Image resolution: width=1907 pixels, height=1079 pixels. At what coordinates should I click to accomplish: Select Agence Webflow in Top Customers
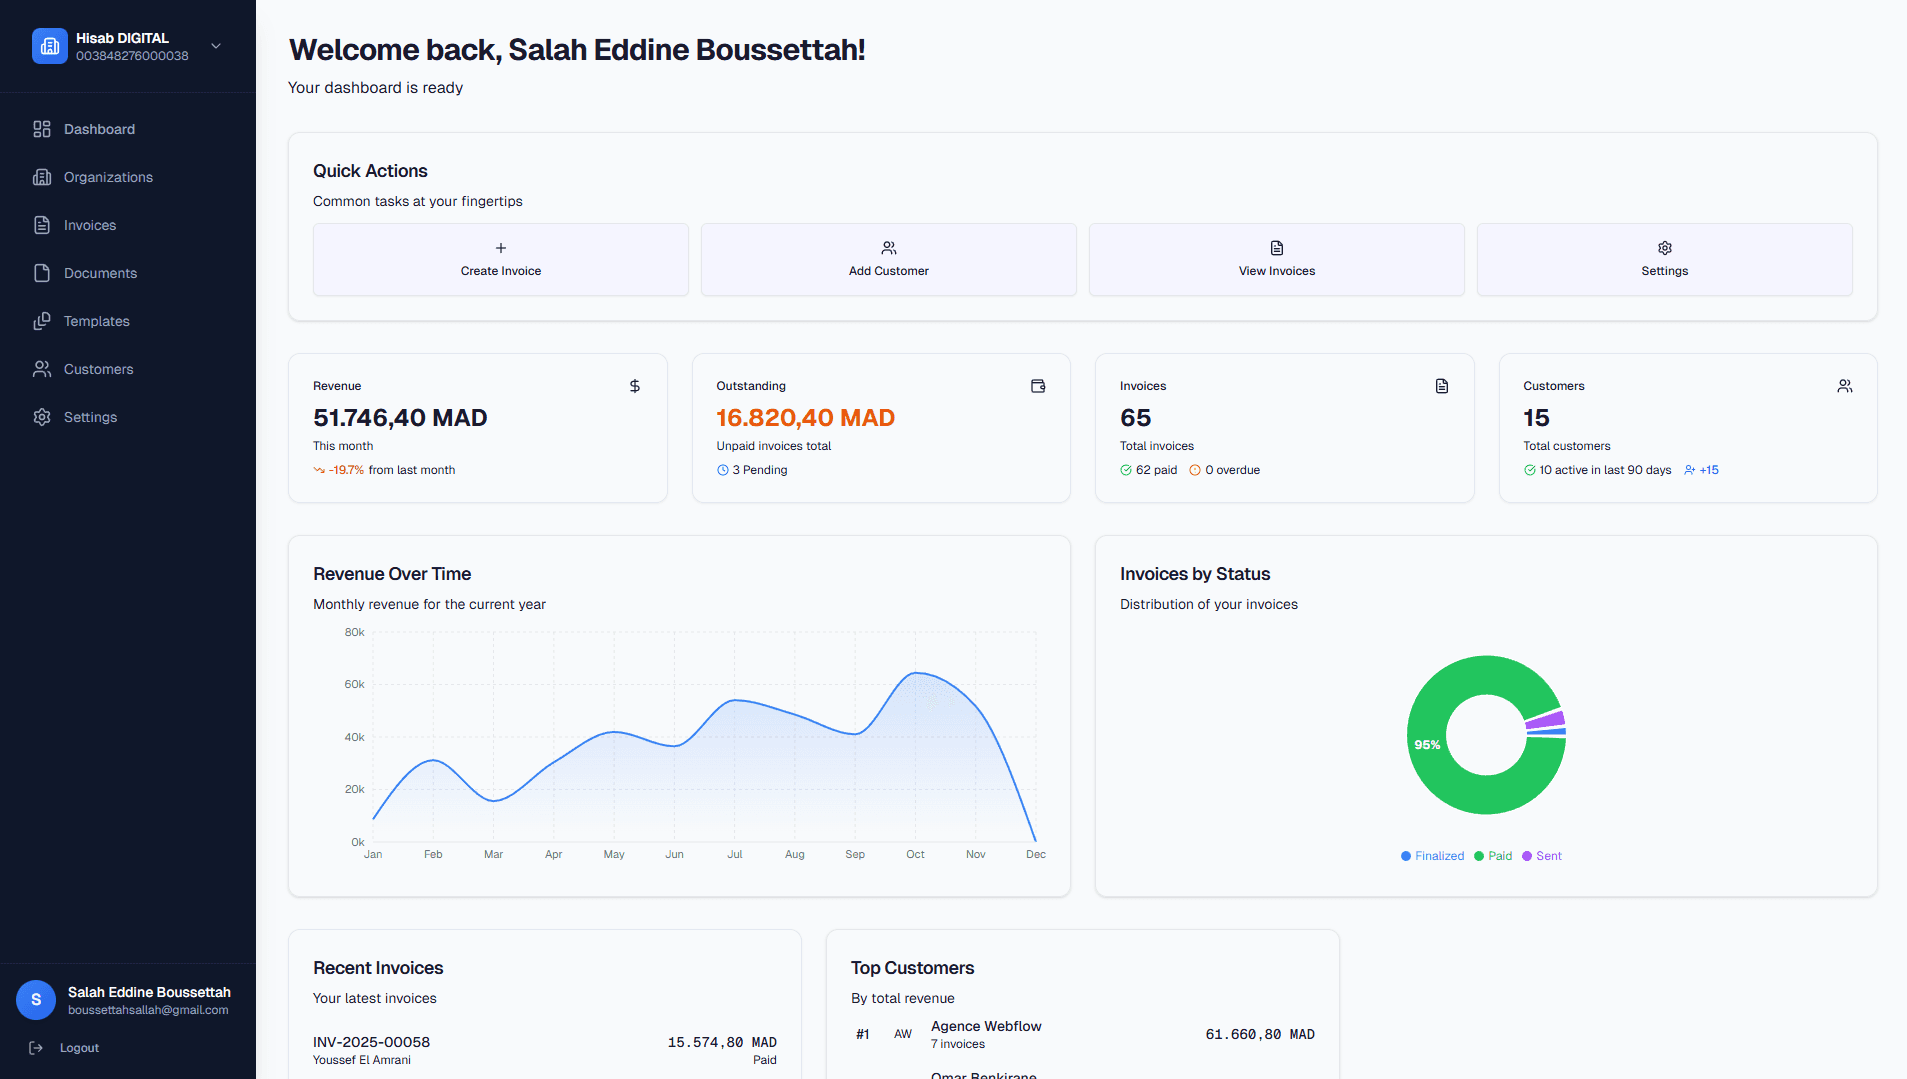pos(985,1026)
